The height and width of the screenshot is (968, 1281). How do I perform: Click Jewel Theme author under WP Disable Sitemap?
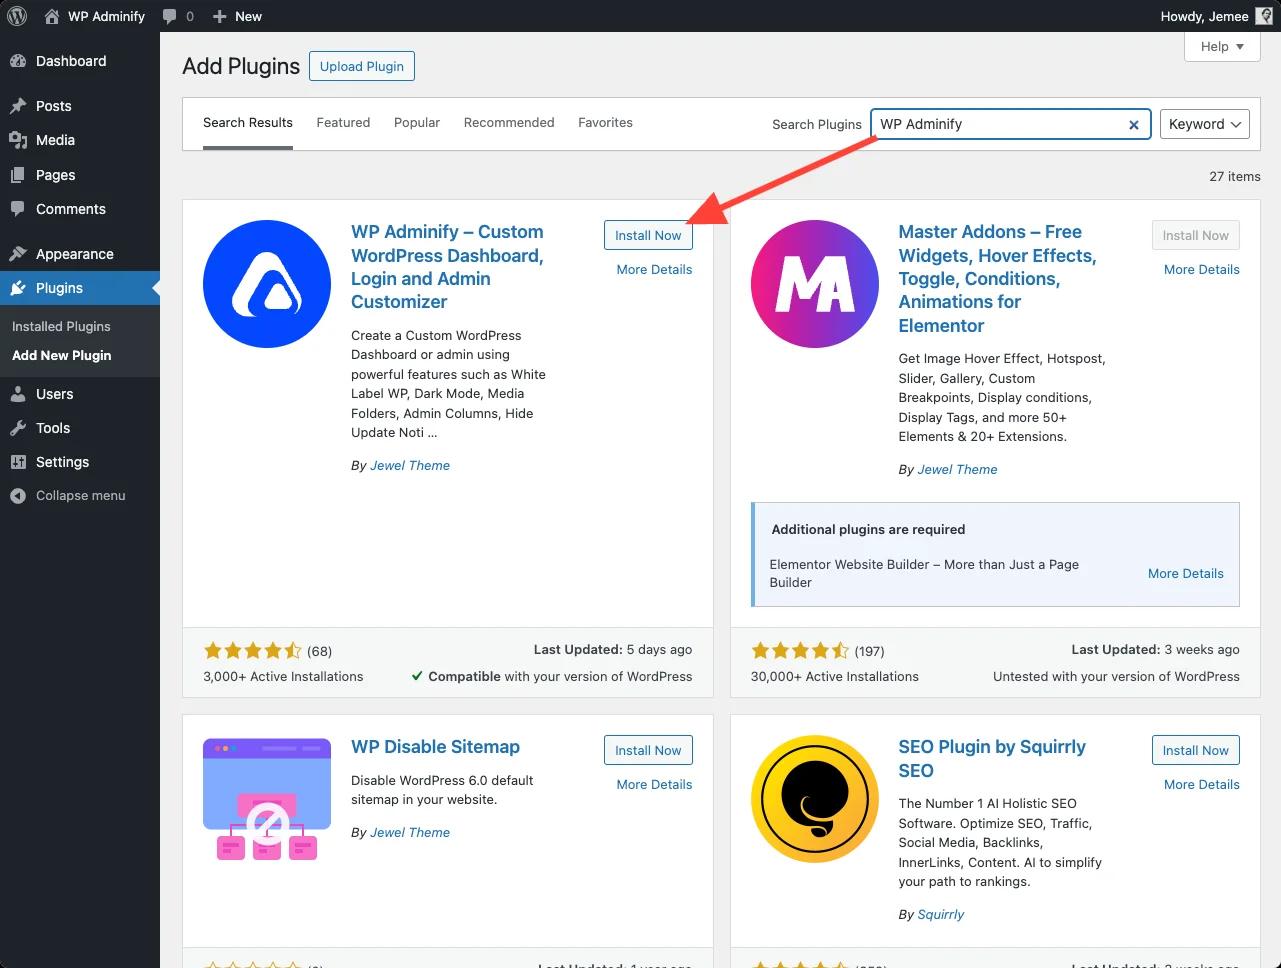pyautogui.click(x=410, y=832)
